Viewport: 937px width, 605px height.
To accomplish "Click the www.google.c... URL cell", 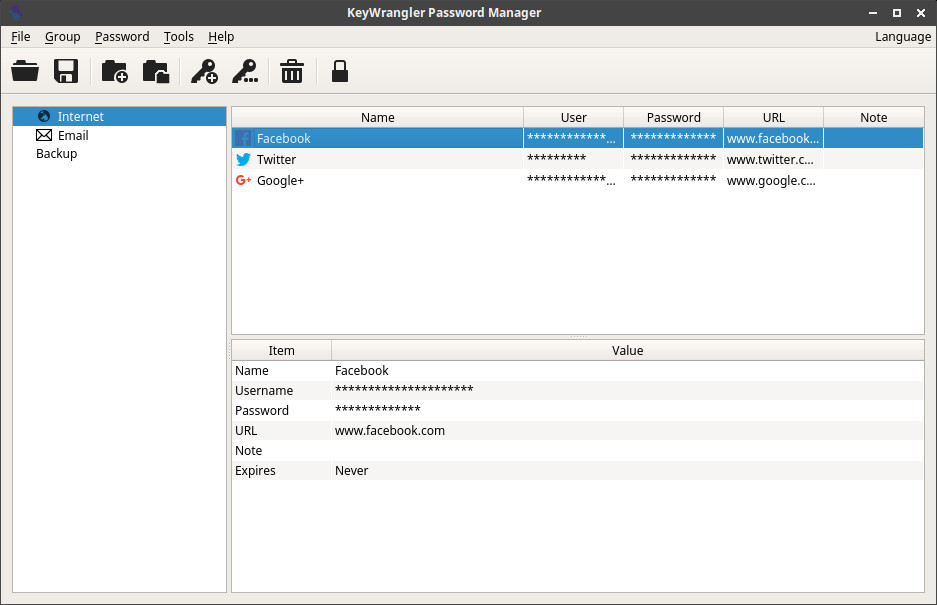I will pos(773,181).
